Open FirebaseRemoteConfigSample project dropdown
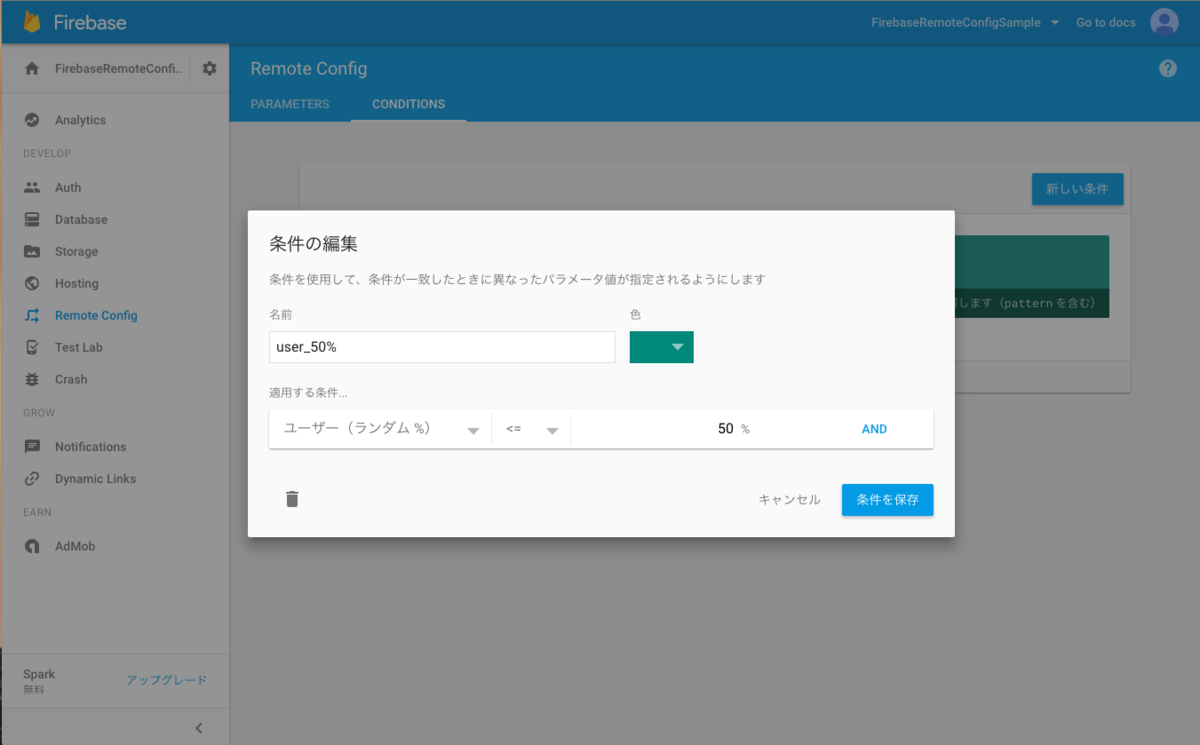 [x=965, y=22]
